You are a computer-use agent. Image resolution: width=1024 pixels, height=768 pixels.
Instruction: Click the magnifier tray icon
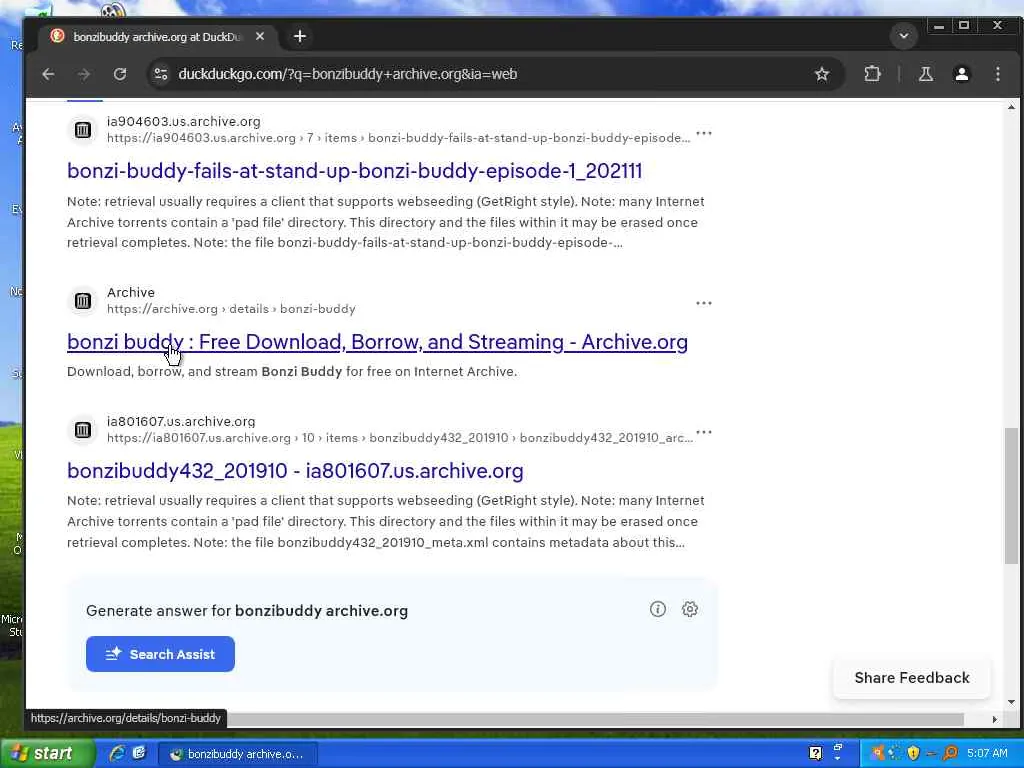tap(950, 754)
